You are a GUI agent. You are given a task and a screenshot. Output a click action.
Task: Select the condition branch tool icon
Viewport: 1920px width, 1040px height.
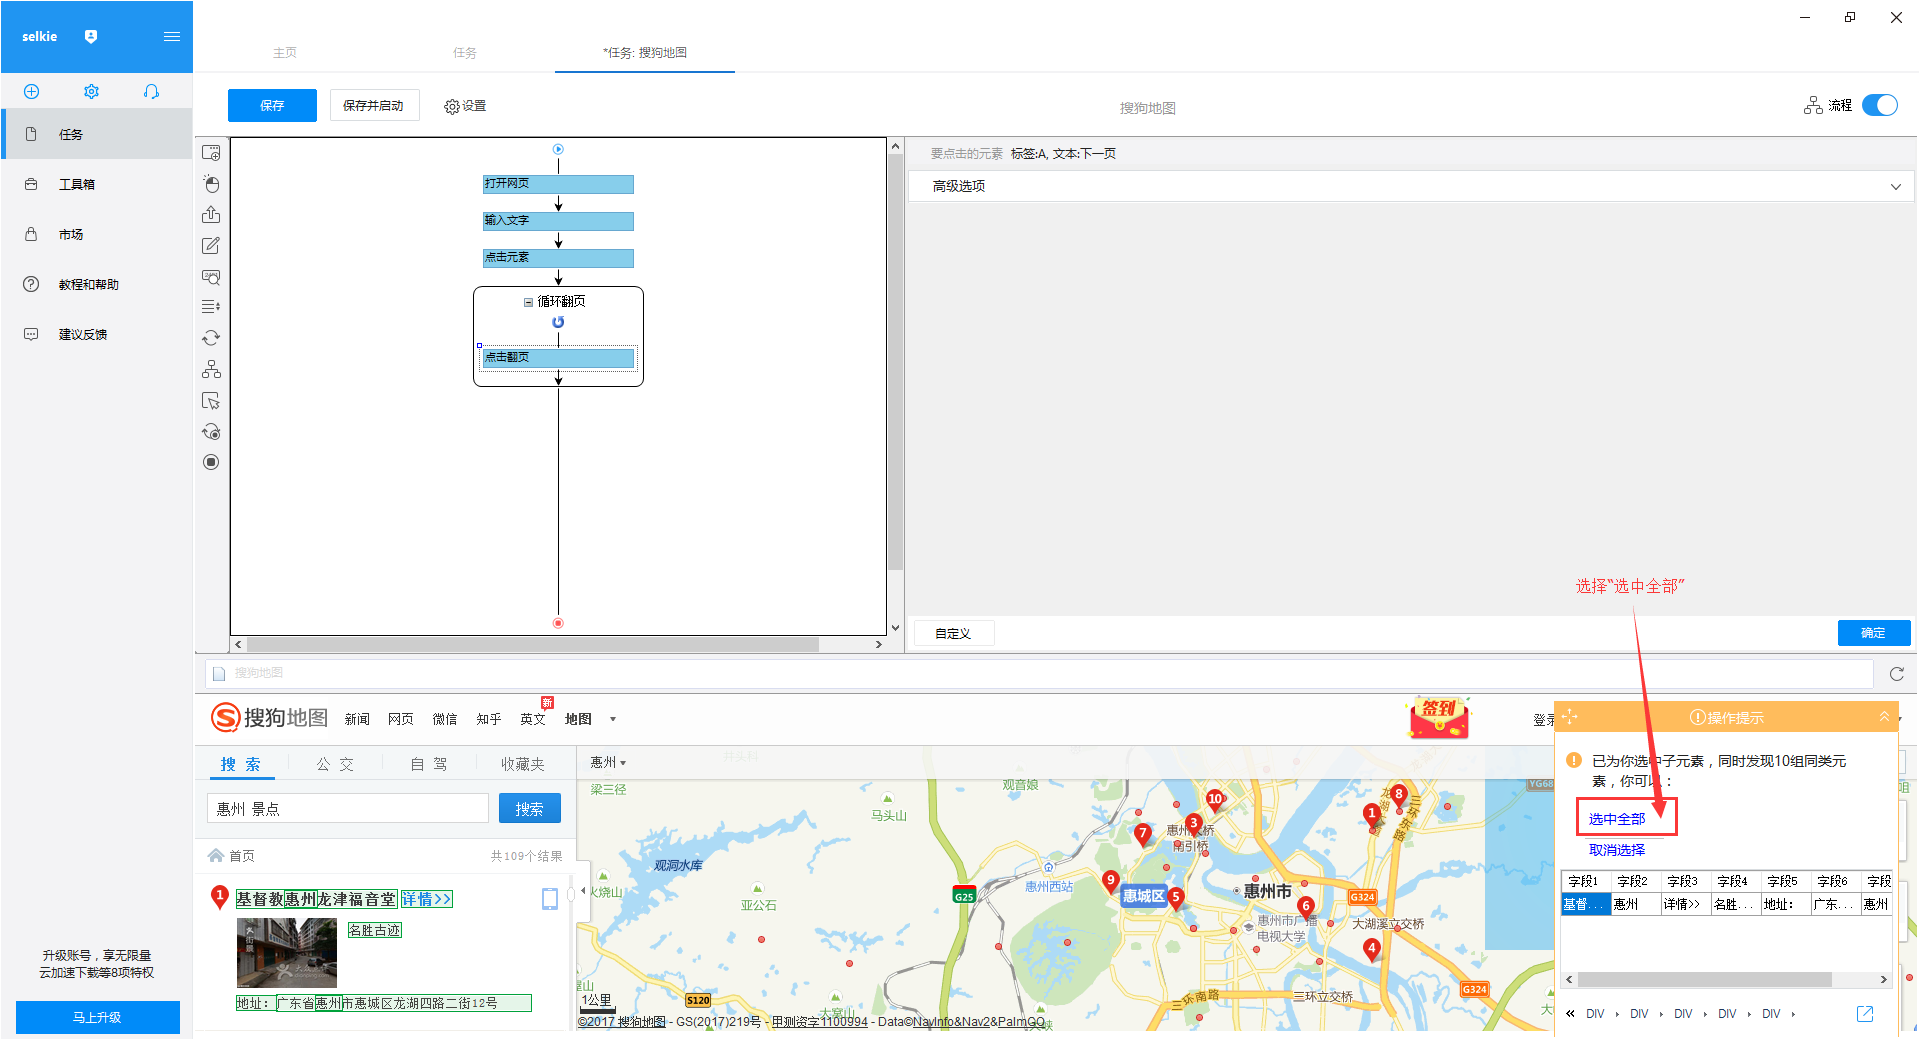pyautogui.click(x=211, y=369)
